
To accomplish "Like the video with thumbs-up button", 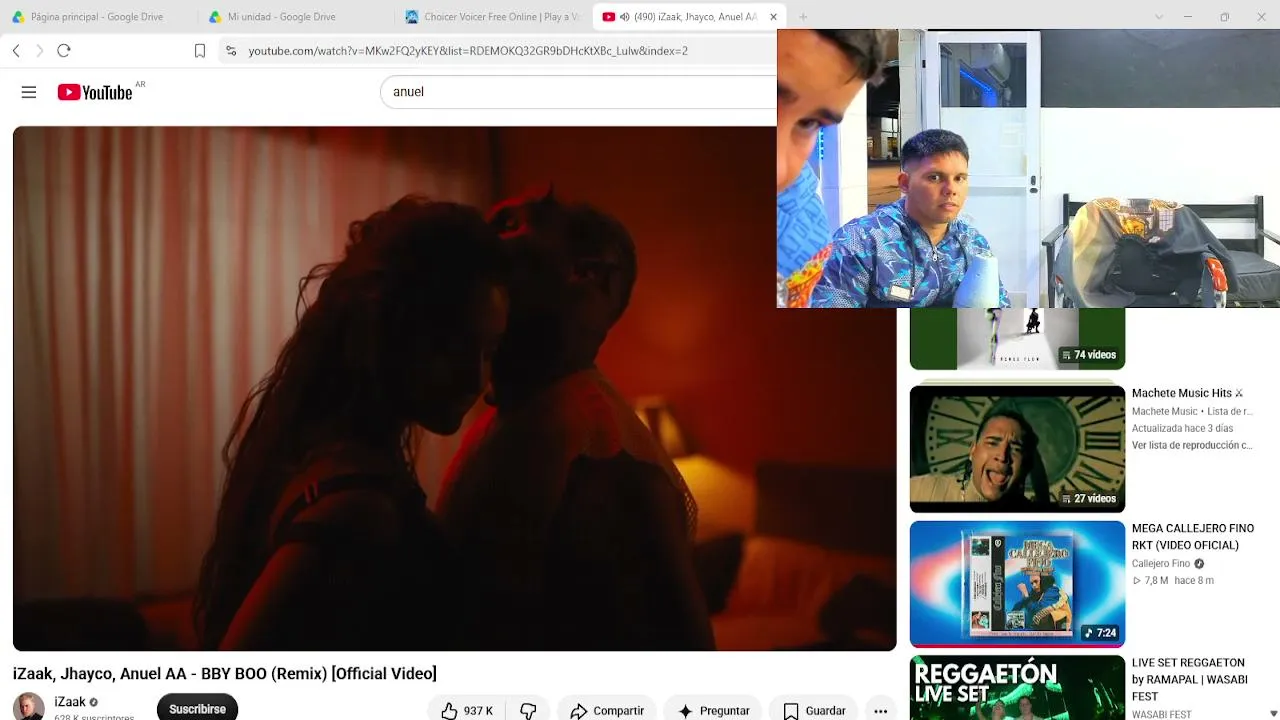I will [468, 710].
